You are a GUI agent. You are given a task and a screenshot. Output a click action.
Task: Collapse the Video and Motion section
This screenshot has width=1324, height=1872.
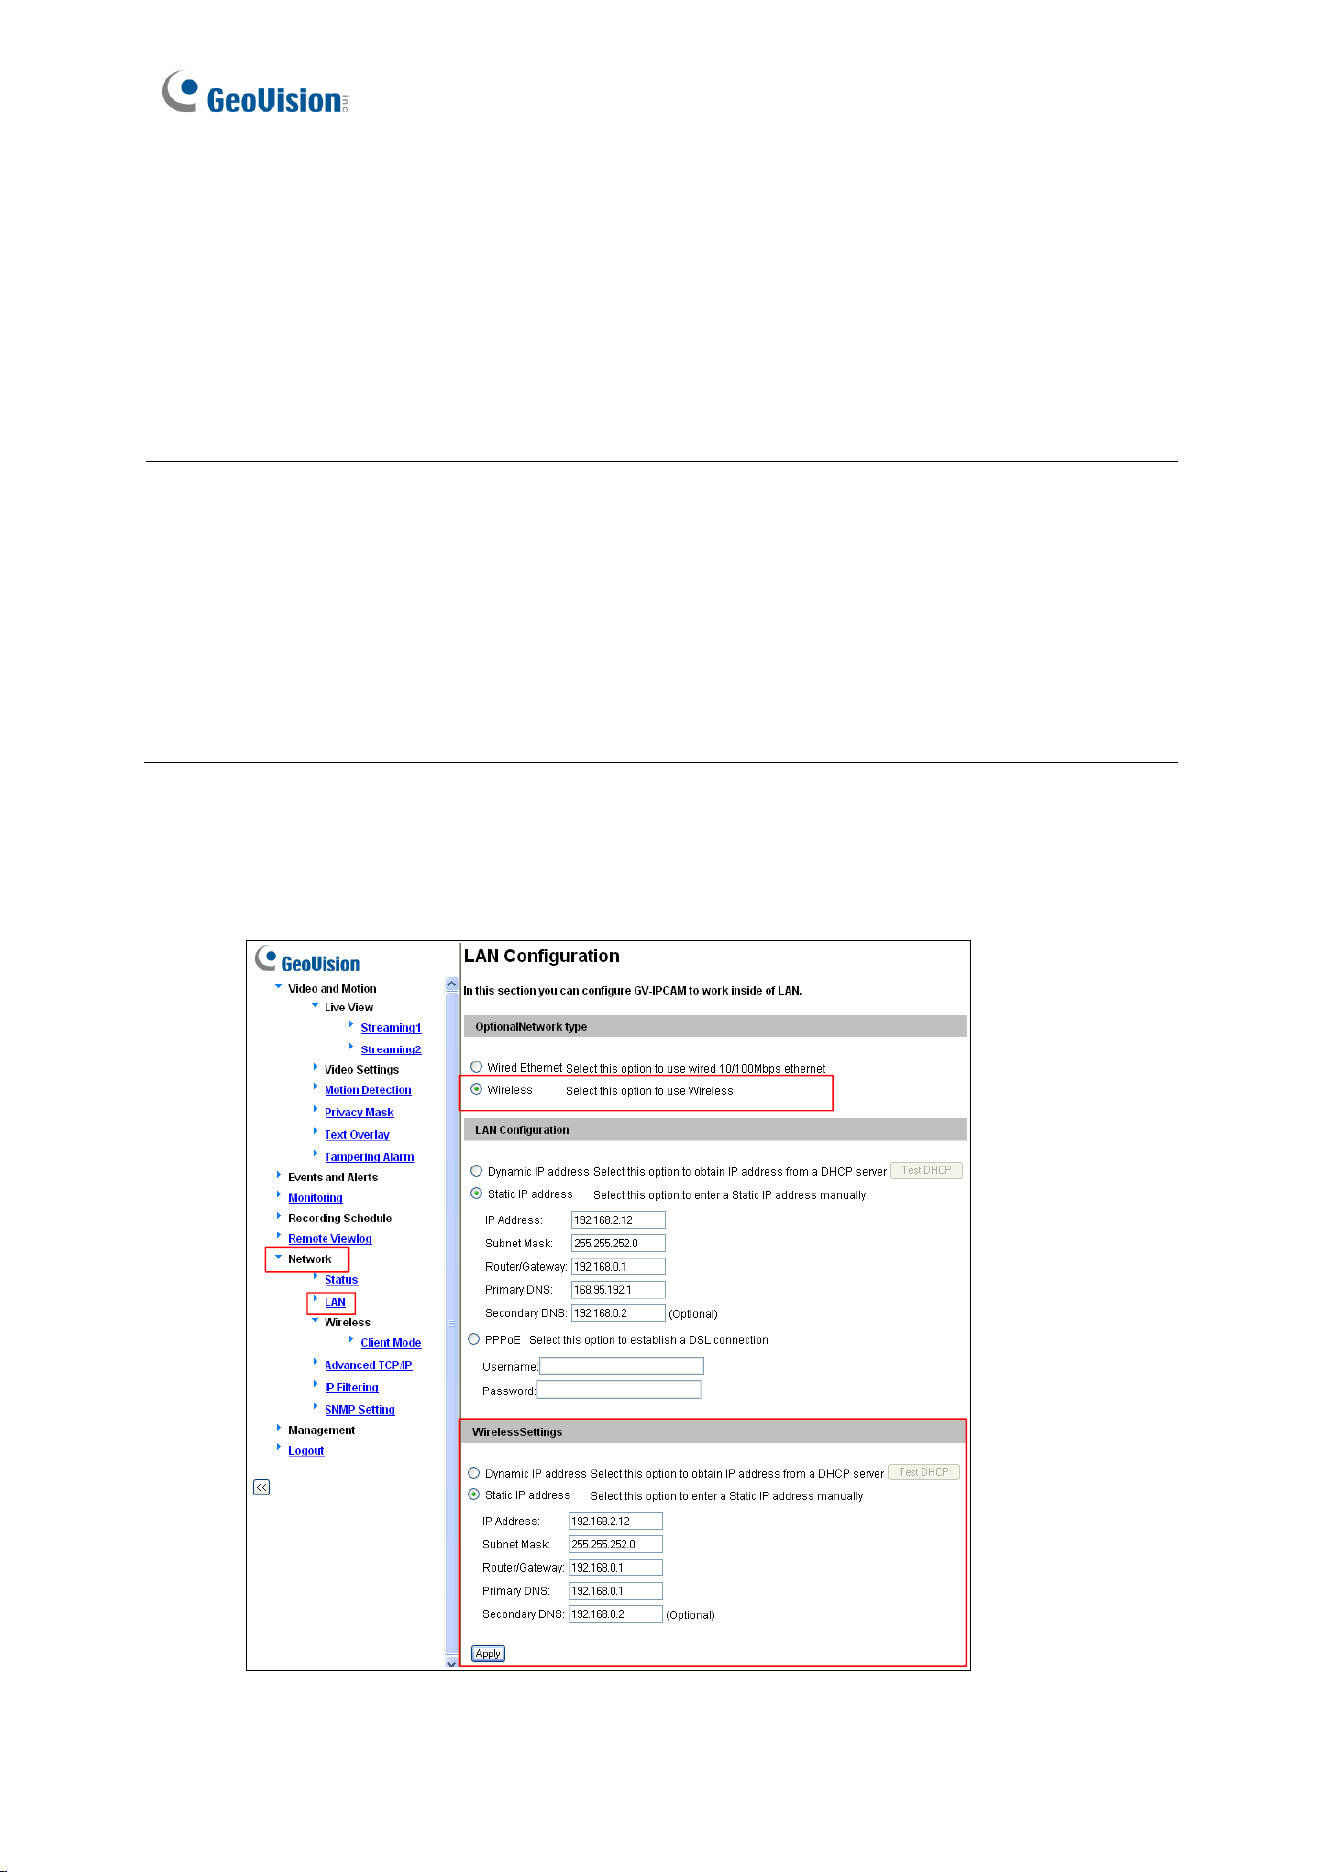[279, 987]
